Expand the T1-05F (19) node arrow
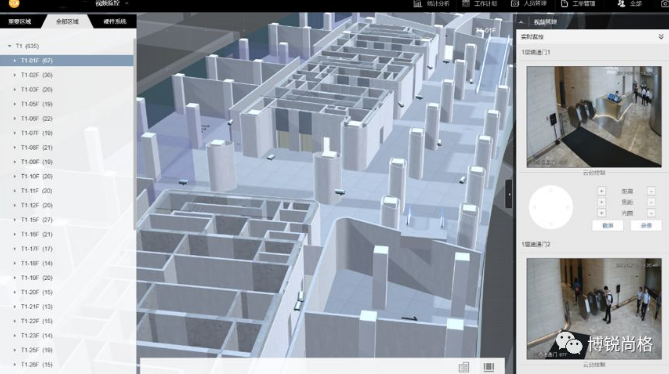 point(15,104)
